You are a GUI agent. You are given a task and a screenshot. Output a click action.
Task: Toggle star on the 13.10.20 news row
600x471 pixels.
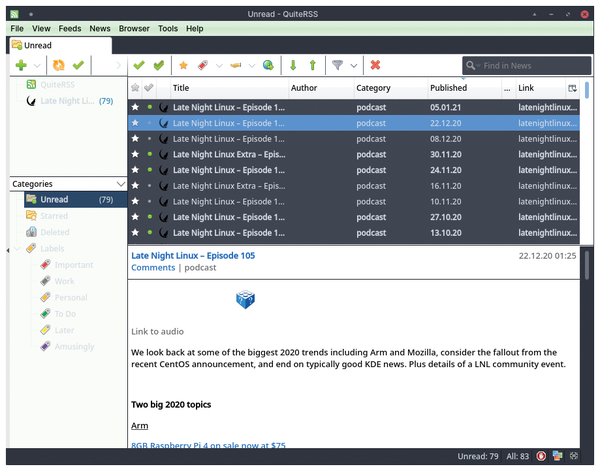pyautogui.click(x=135, y=233)
